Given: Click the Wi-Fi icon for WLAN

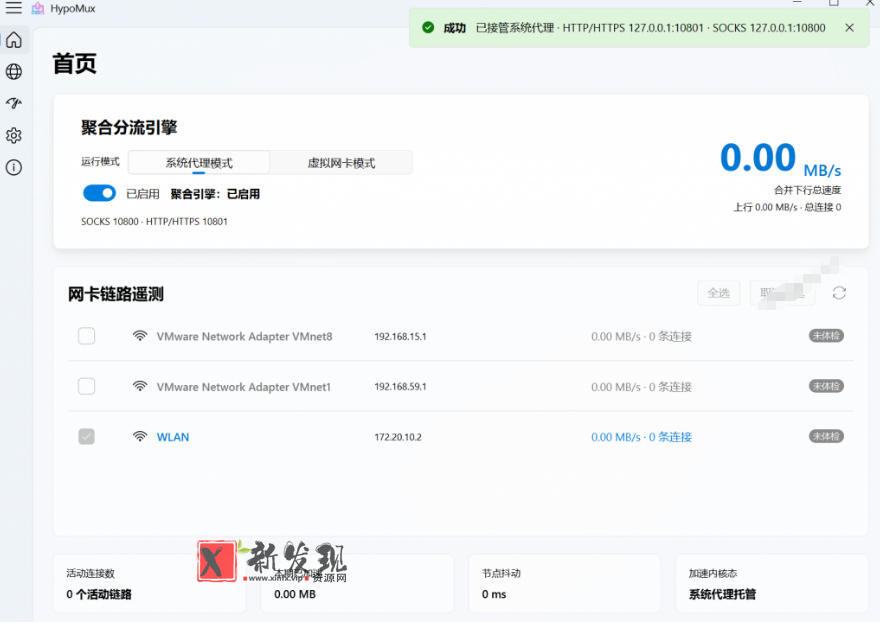Looking at the screenshot, I should tap(140, 436).
